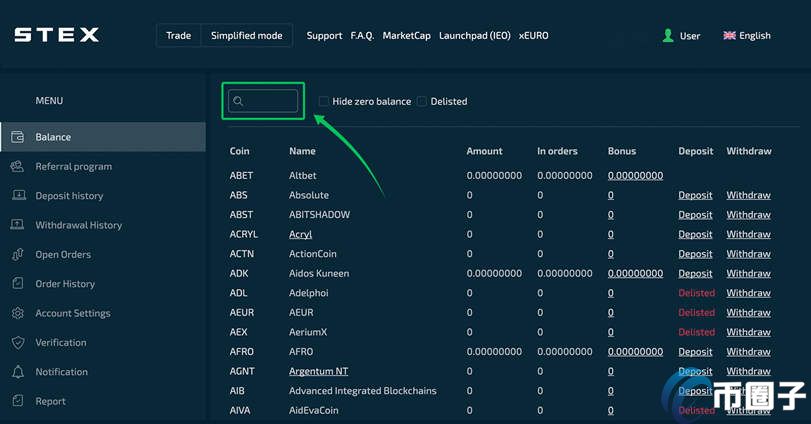View Order History

tap(65, 284)
